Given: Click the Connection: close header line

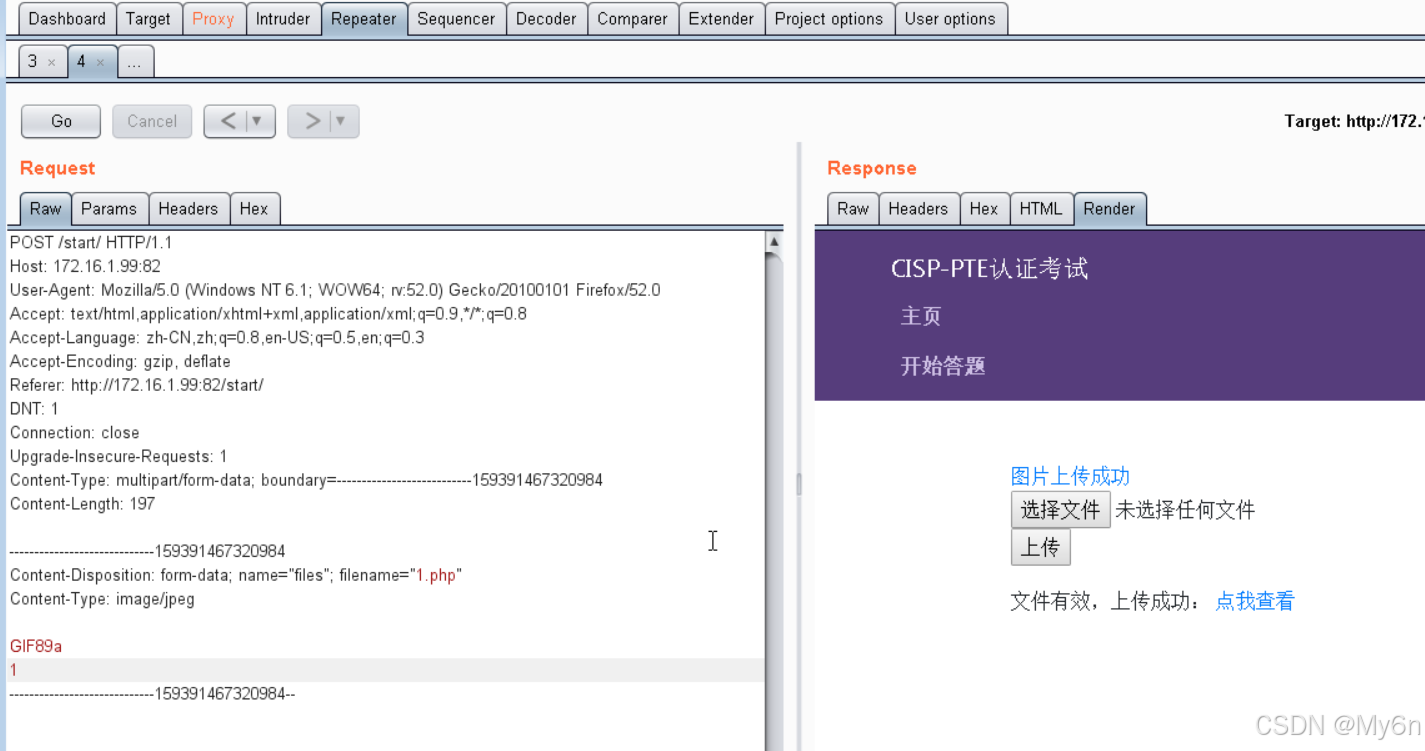Looking at the screenshot, I should click(x=75, y=433).
